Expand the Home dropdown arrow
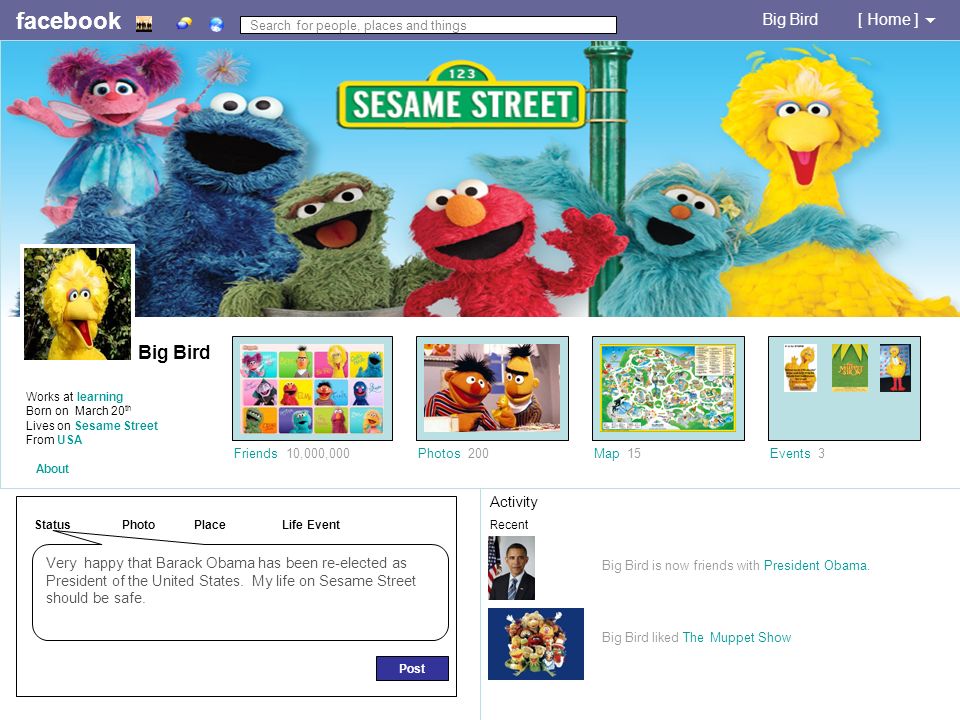The height and width of the screenshot is (720, 960). tap(930, 21)
